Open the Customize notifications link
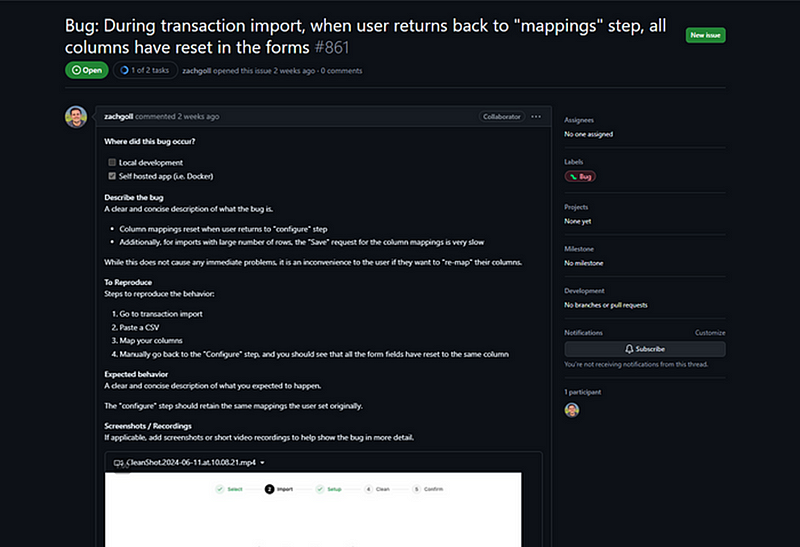This screenshot has width=800, height=547. (708, 332)
